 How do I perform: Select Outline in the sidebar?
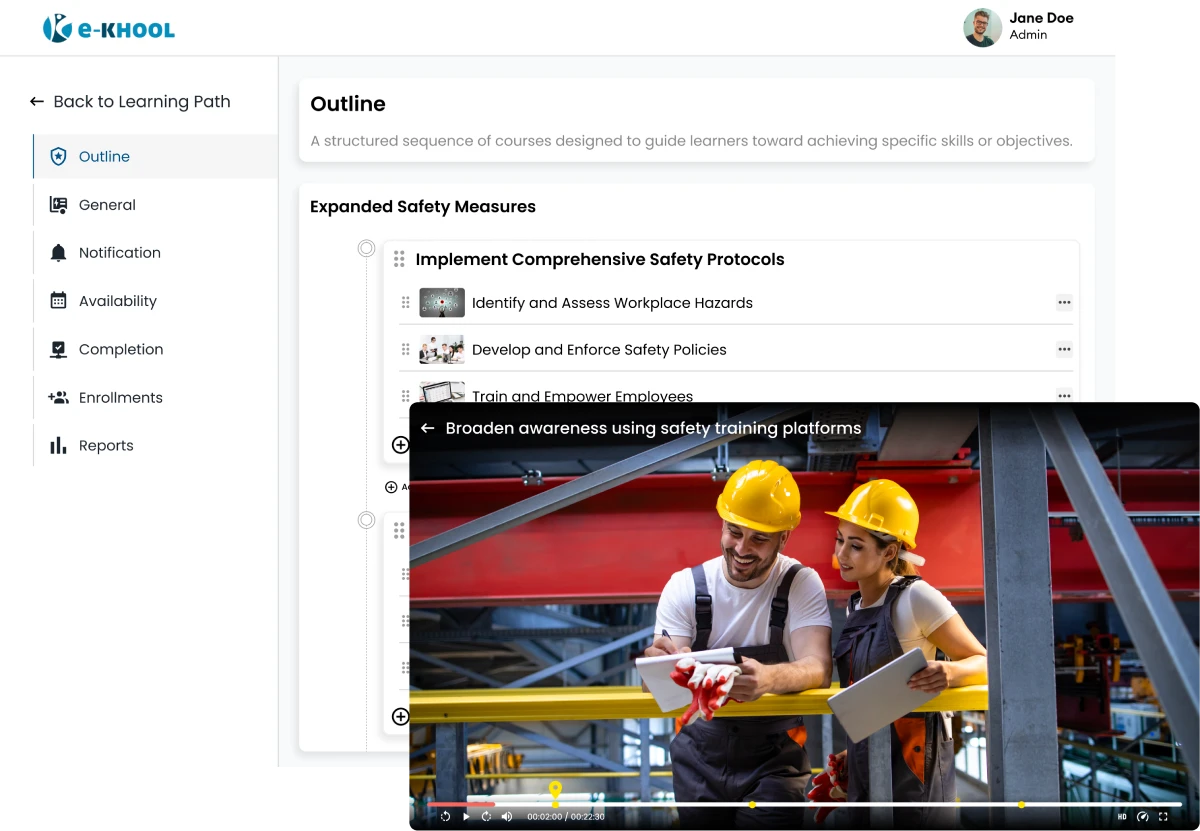104,157
